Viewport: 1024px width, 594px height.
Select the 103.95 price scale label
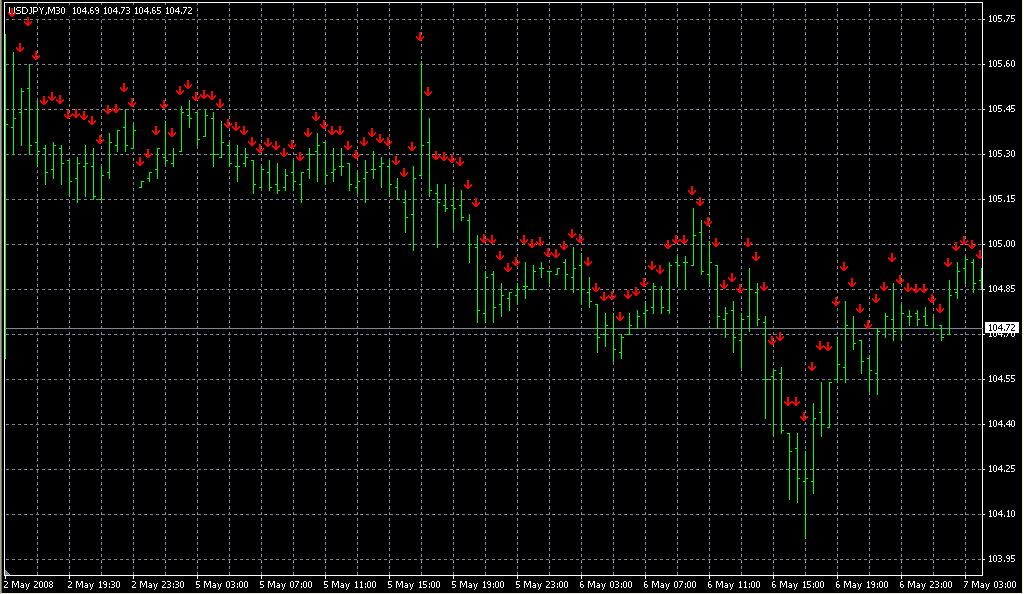[x=1001, y=559]
